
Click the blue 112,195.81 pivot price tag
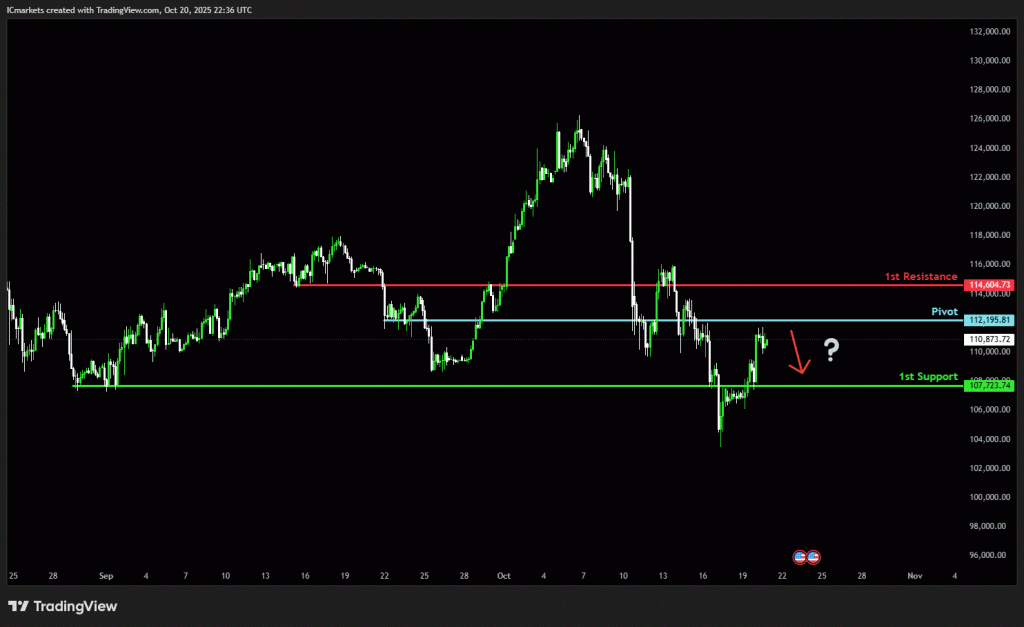[989, 320]
